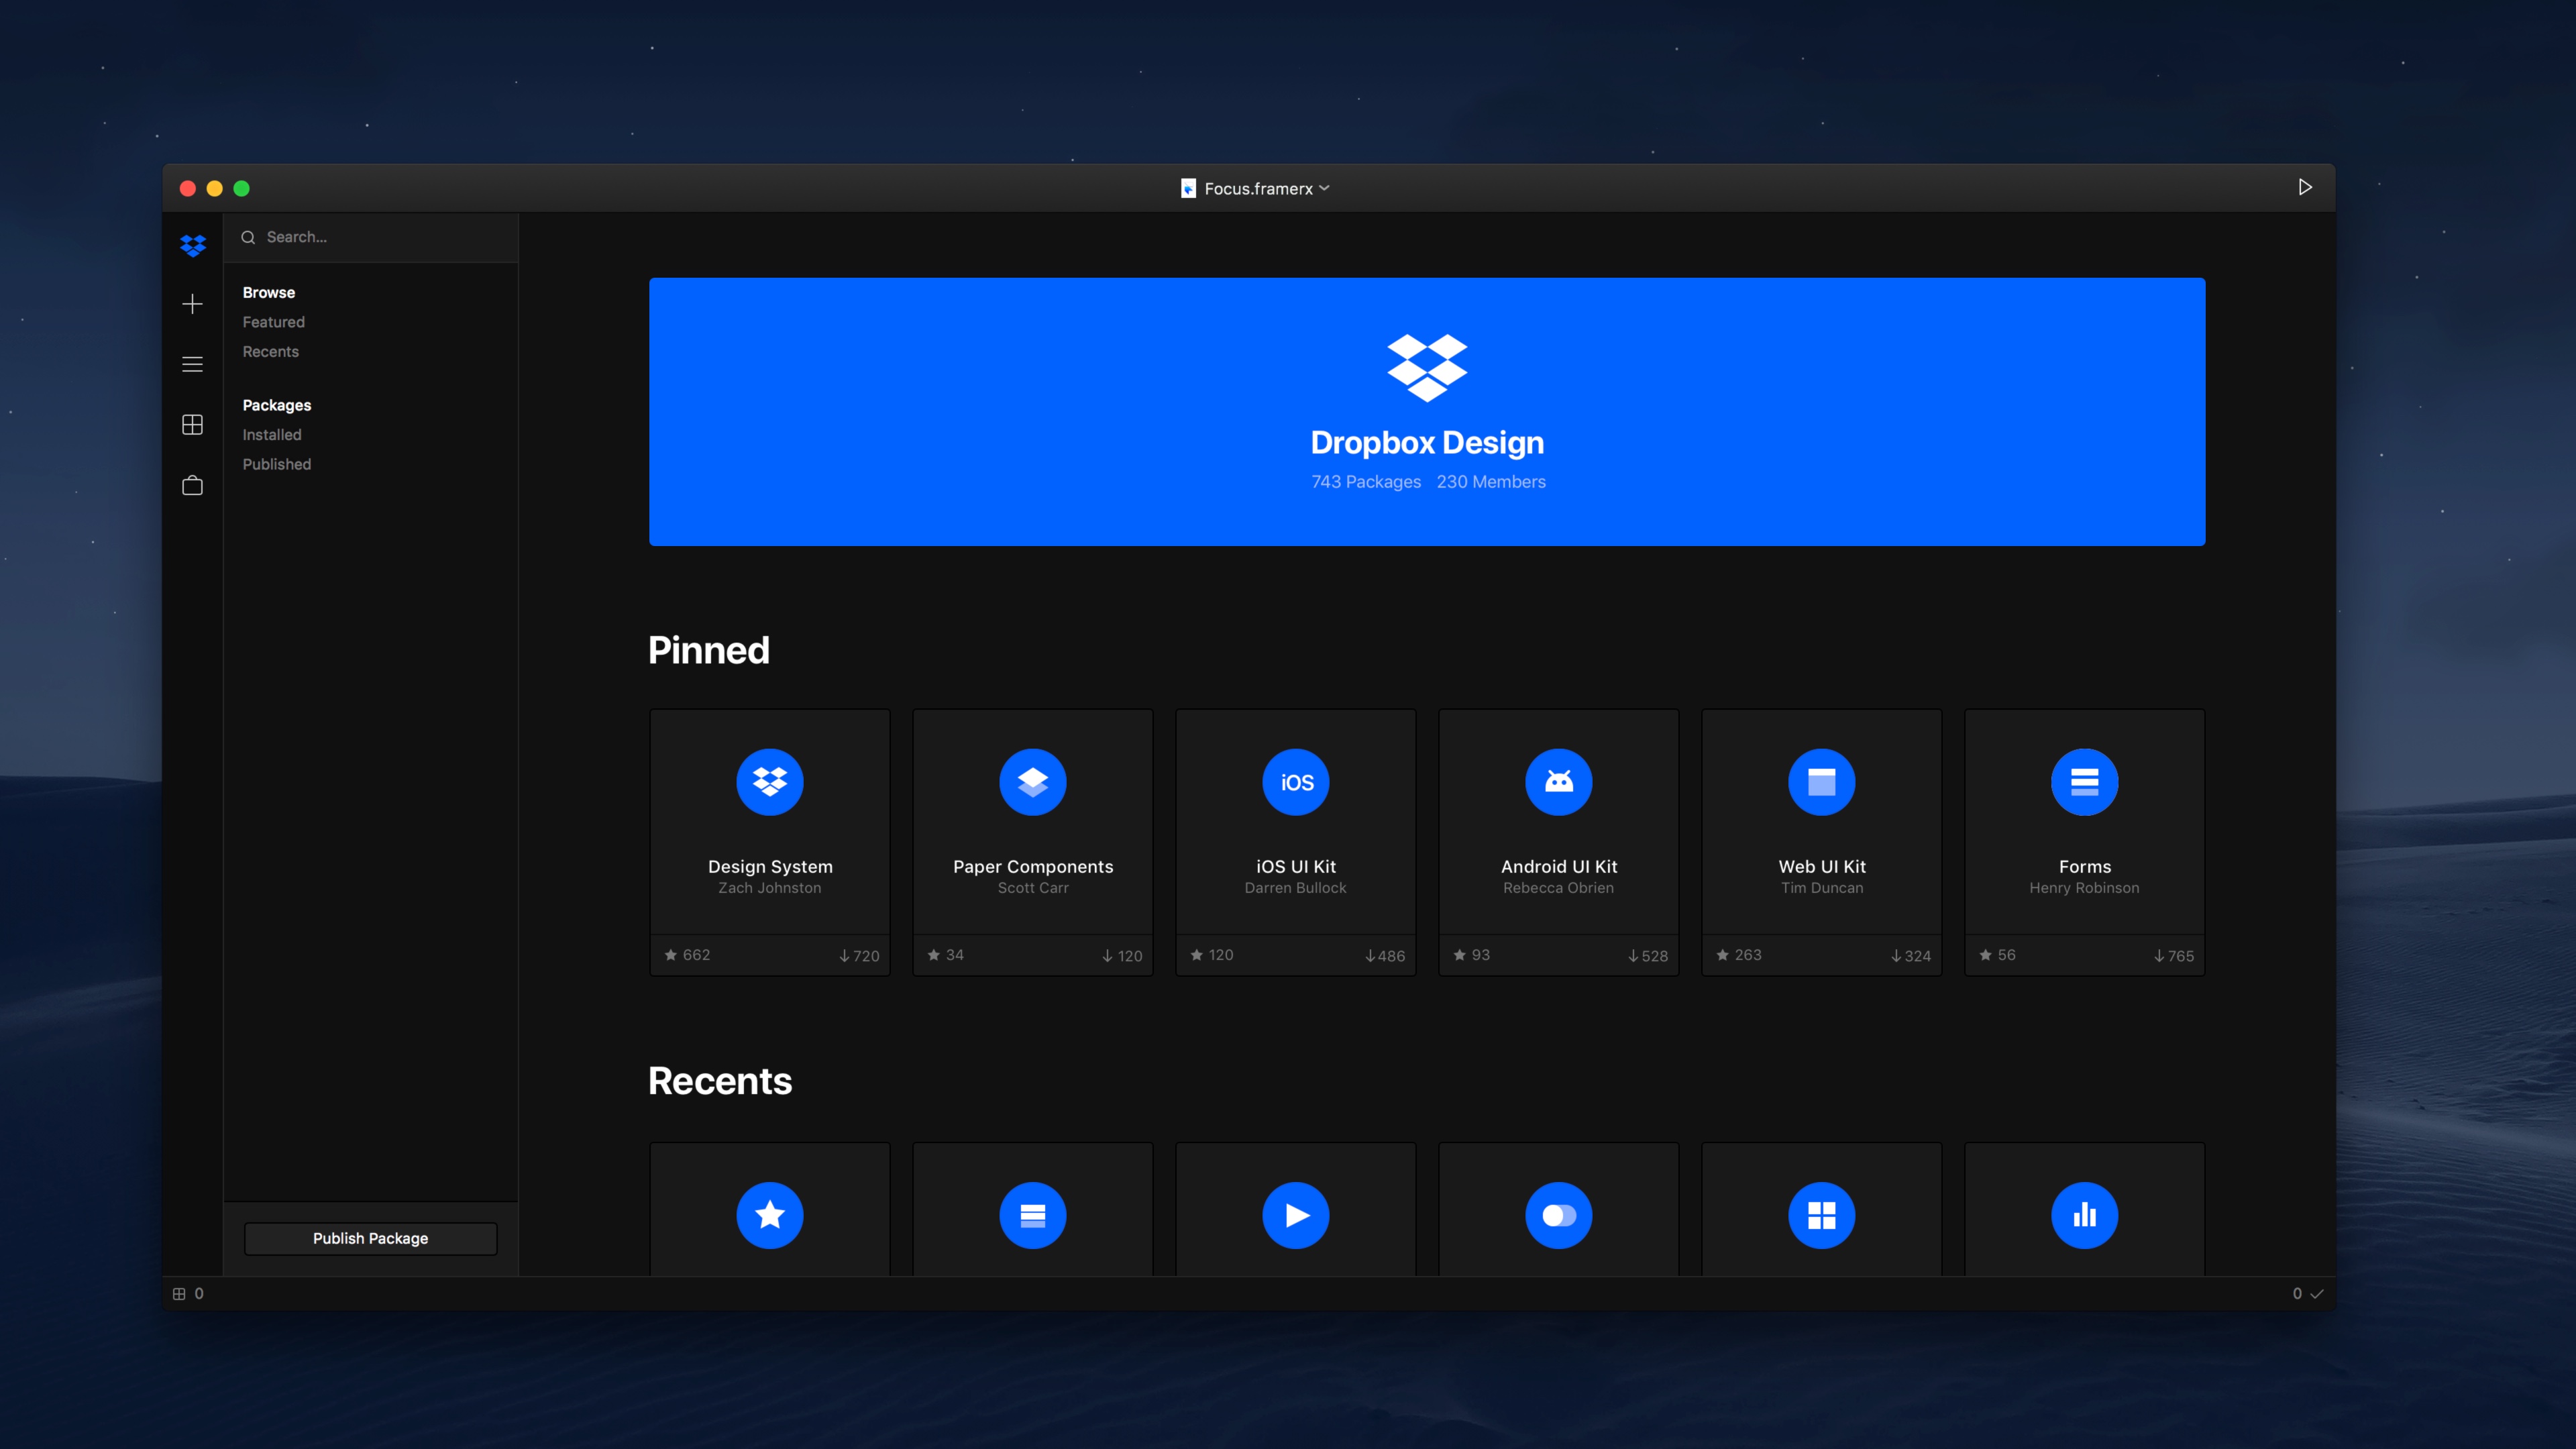
Task: Click the search magnifier icon
Action: (x=248, y=238)
